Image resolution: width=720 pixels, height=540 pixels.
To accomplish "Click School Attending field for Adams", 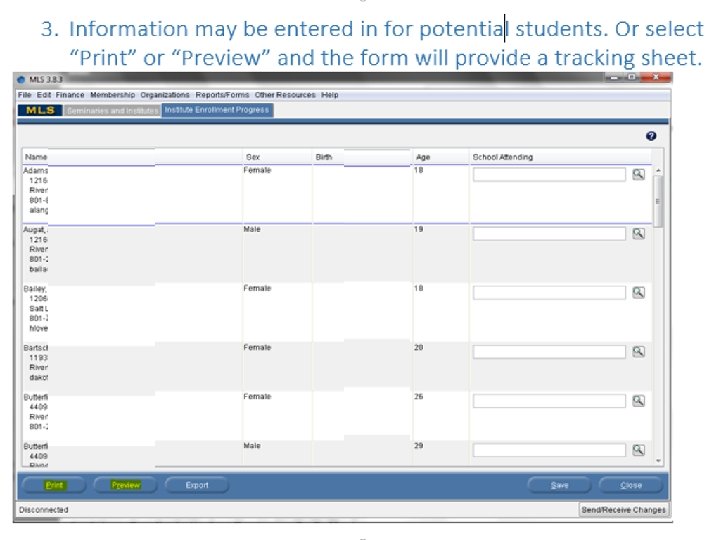I will click(549, 174).
